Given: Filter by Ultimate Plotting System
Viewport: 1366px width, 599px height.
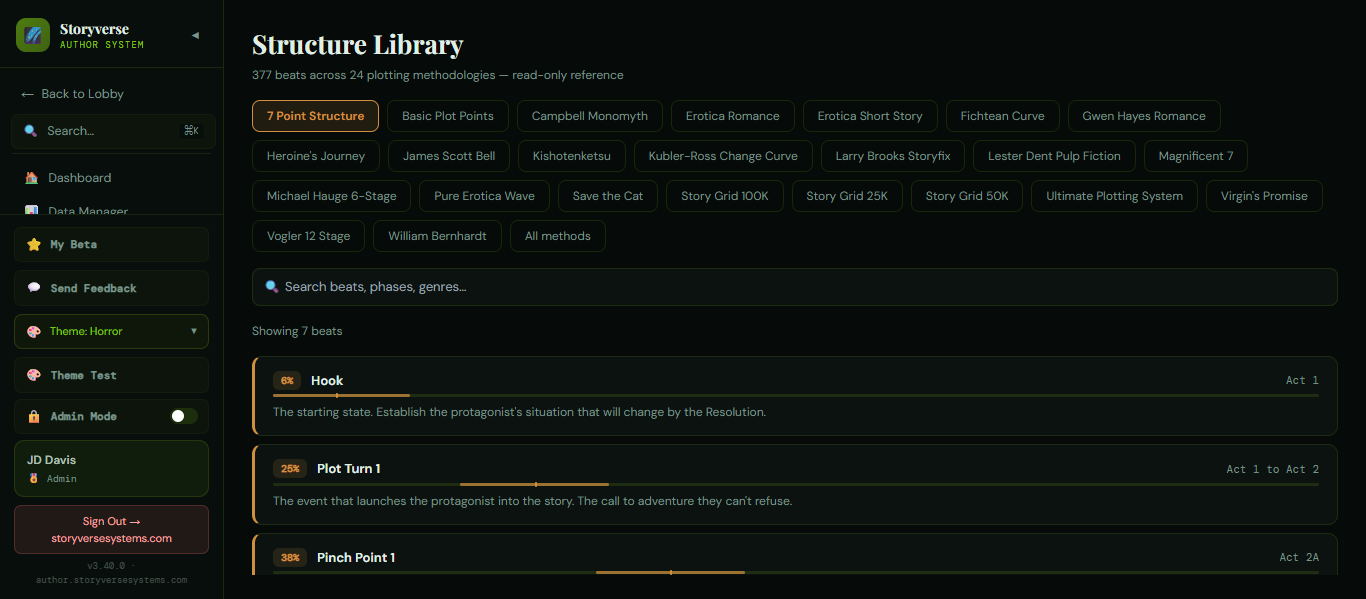Looking at the screenshot, I should pos(1115,196).
